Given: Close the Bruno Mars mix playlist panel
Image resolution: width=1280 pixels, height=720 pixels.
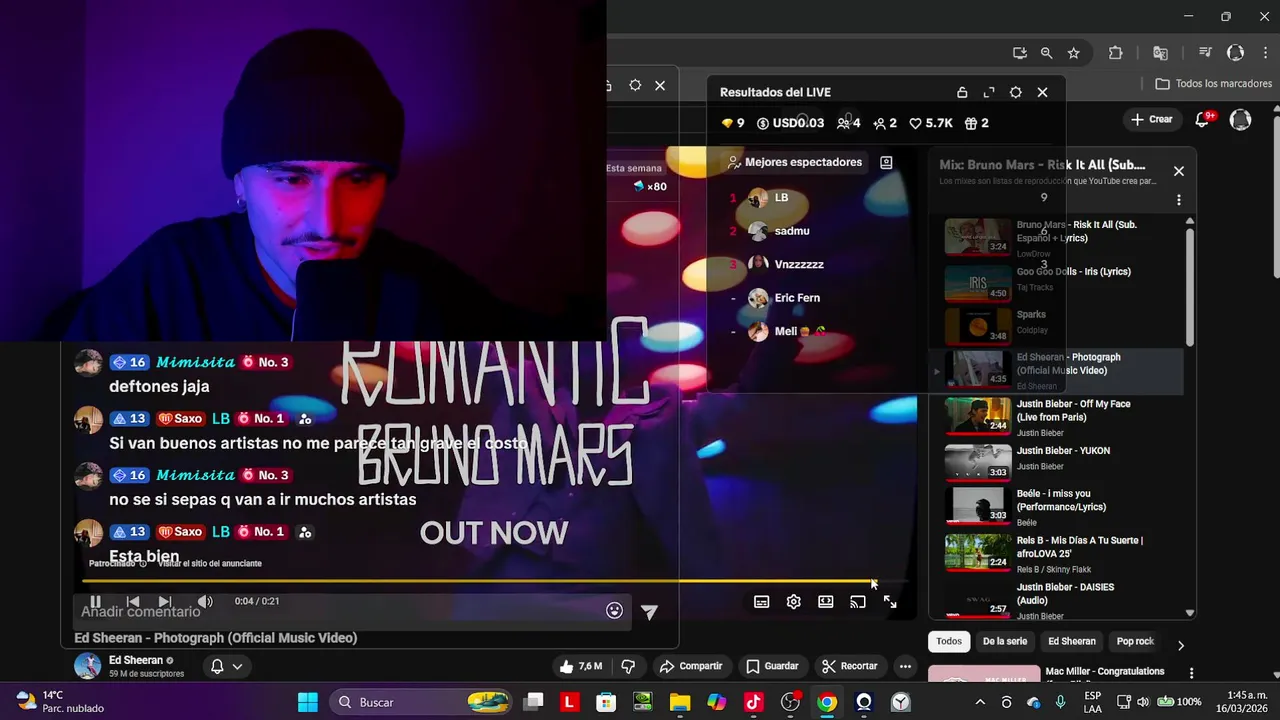Looking at the screenshot, I should (1178, 171).
